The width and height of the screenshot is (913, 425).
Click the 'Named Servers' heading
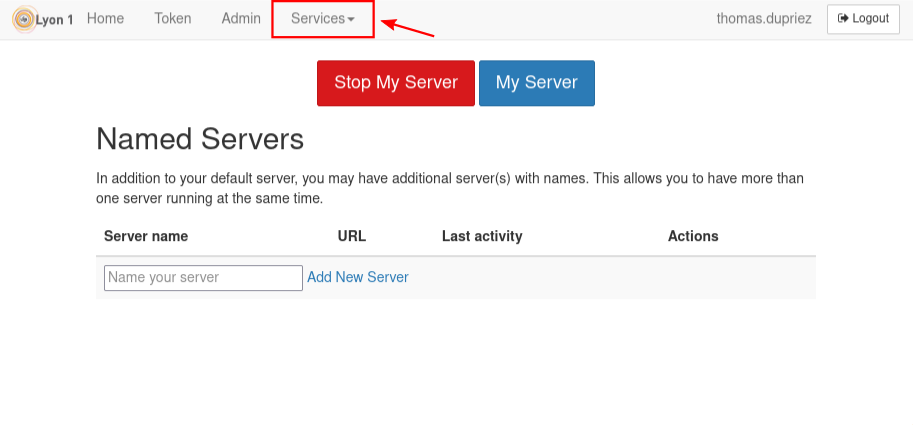200,138
